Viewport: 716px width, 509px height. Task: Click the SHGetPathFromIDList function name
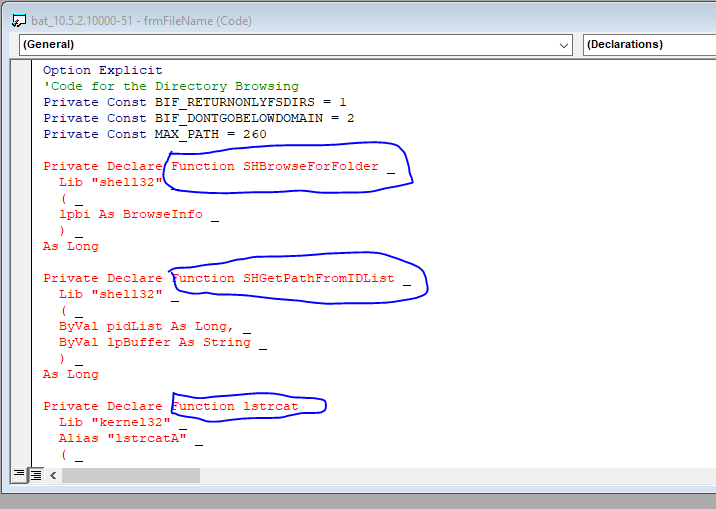pyautogui.click(x=318, y=278)
